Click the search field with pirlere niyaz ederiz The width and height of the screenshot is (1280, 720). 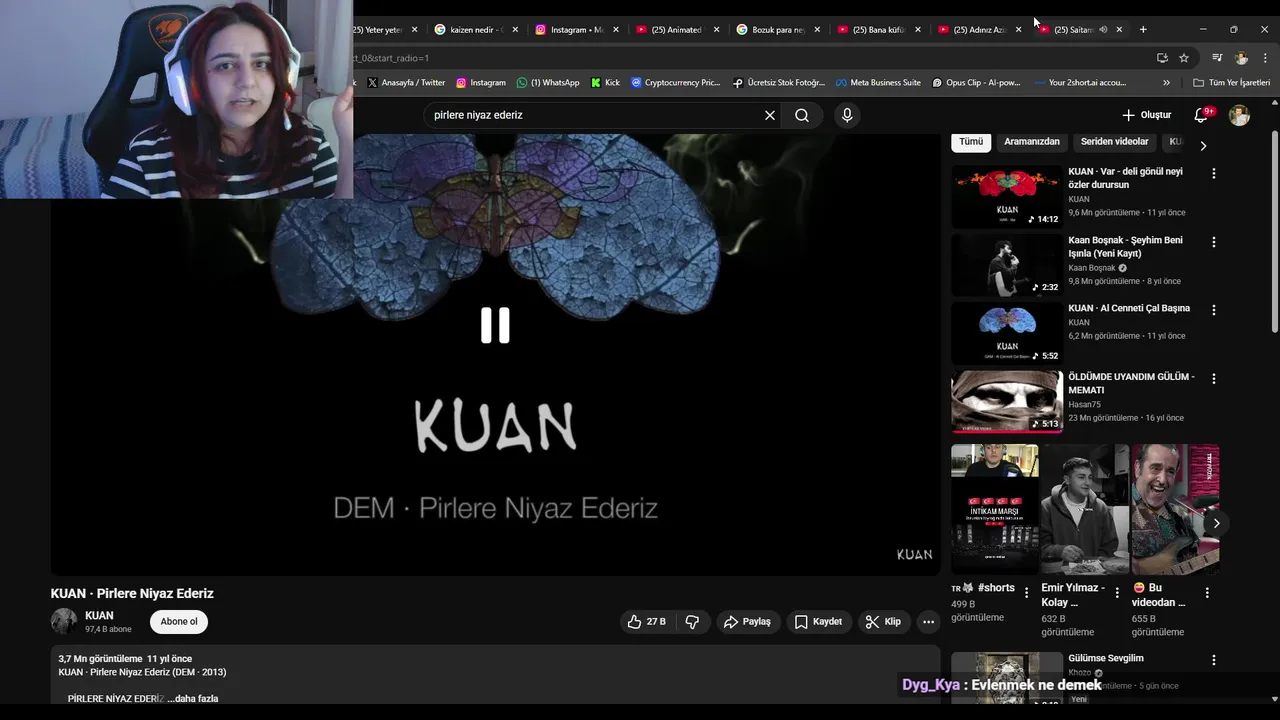click(x=594, y=115)
